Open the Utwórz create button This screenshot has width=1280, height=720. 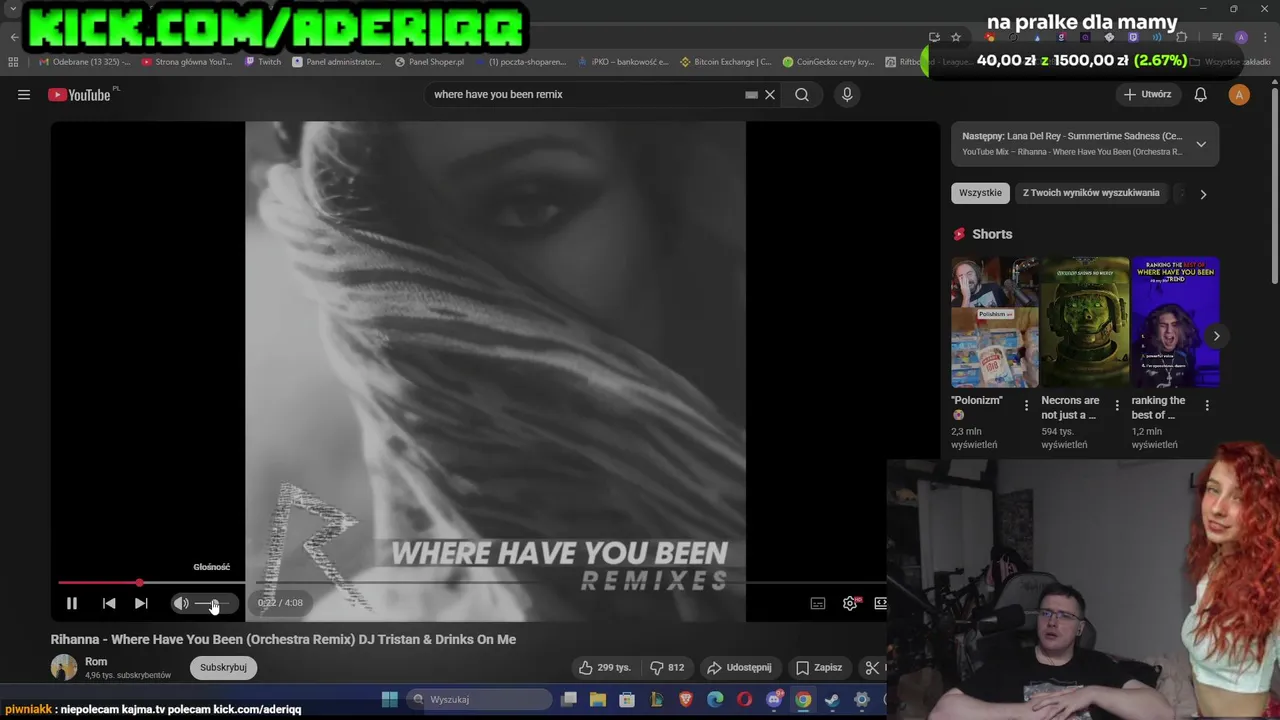pyautogui.click(x=1147, y=94)
